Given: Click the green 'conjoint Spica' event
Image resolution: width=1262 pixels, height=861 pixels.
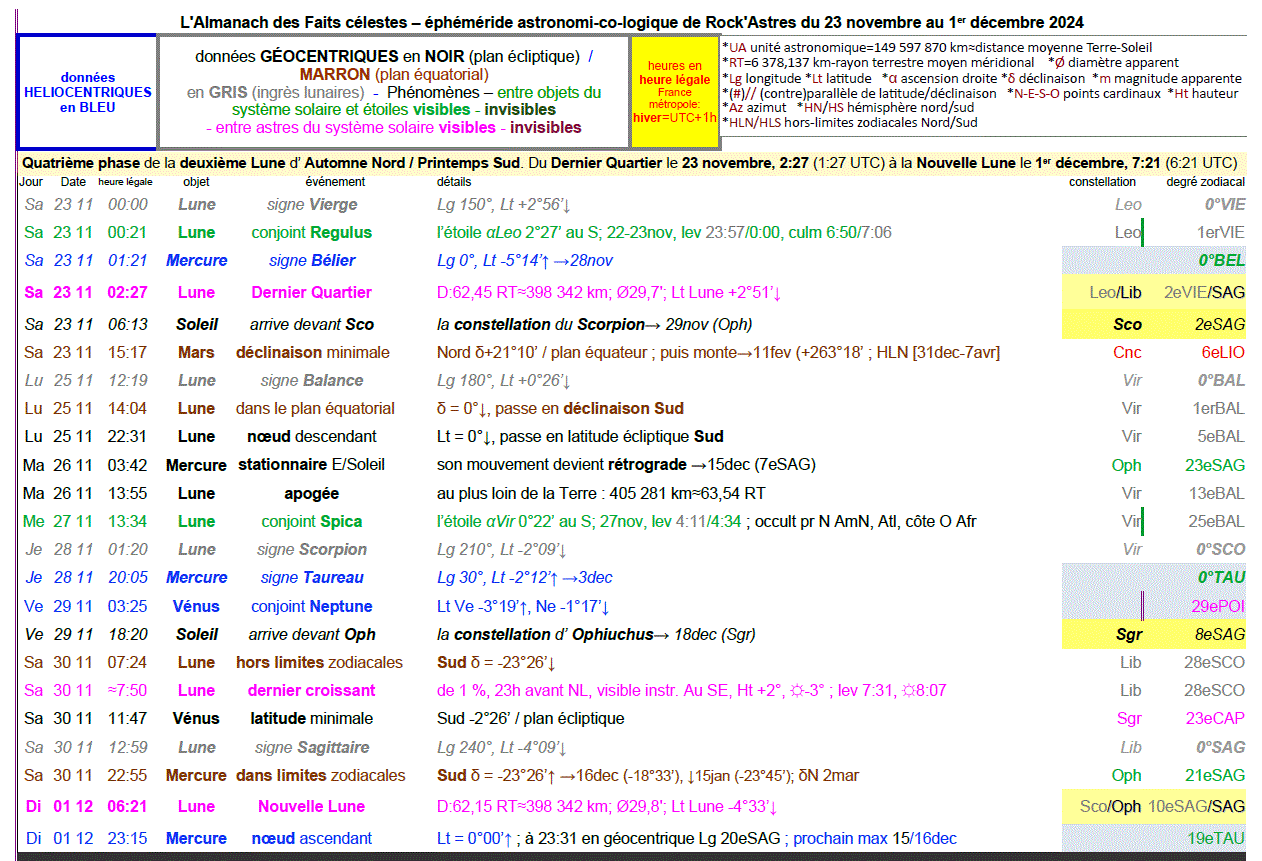Looking at the screenshot, I should [x=311, y=522].
